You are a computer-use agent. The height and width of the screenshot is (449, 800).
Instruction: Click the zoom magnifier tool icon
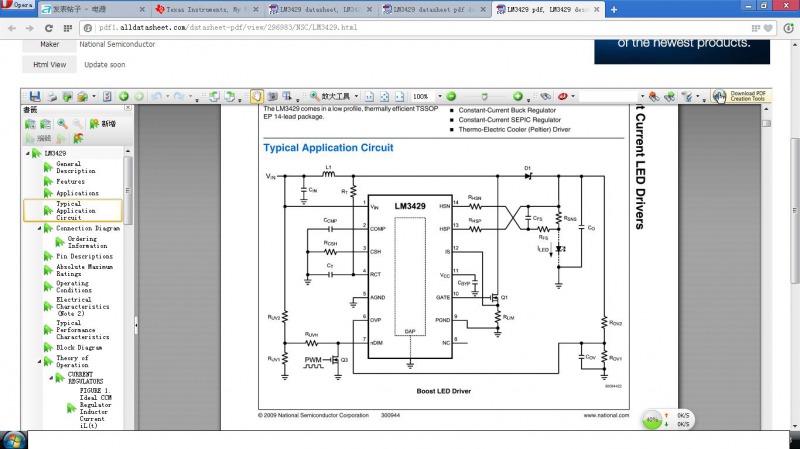click(314, 96)
